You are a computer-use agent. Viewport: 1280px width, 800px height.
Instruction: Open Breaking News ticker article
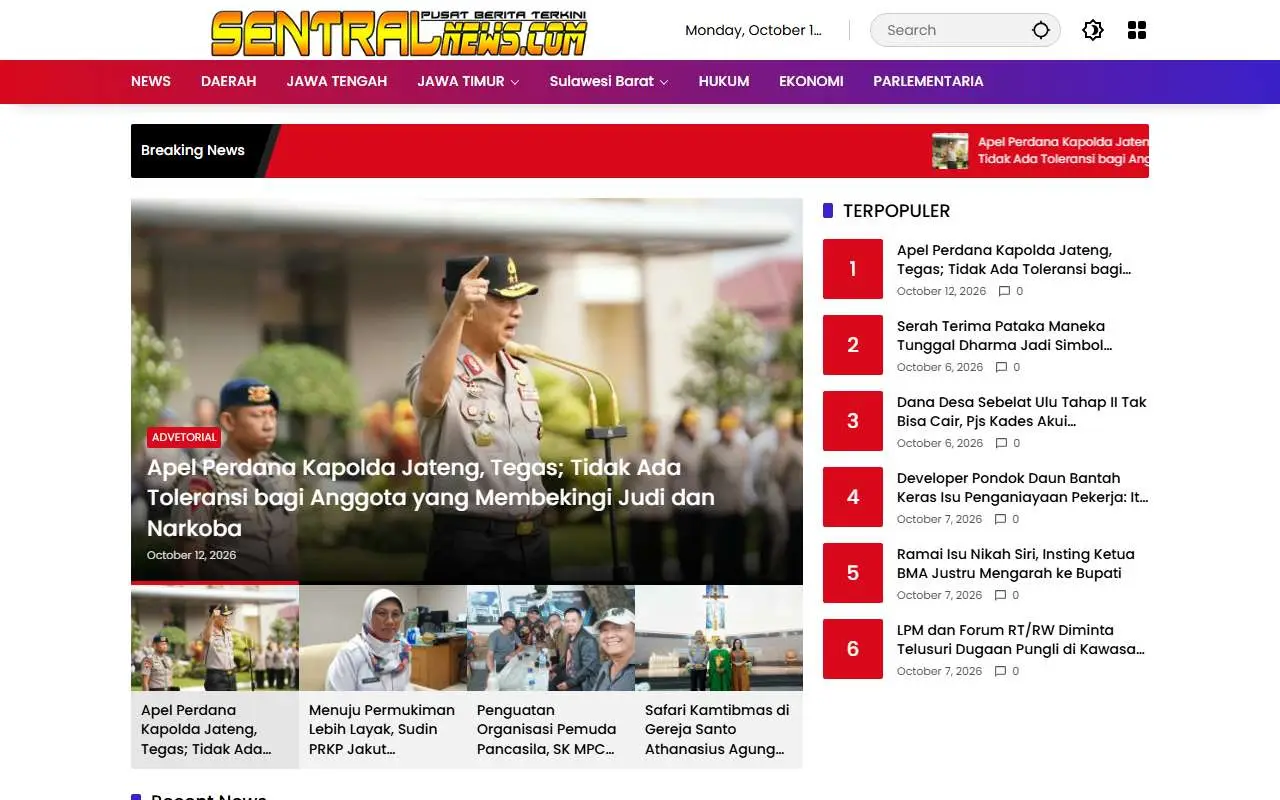click(x=1063, y=151)
